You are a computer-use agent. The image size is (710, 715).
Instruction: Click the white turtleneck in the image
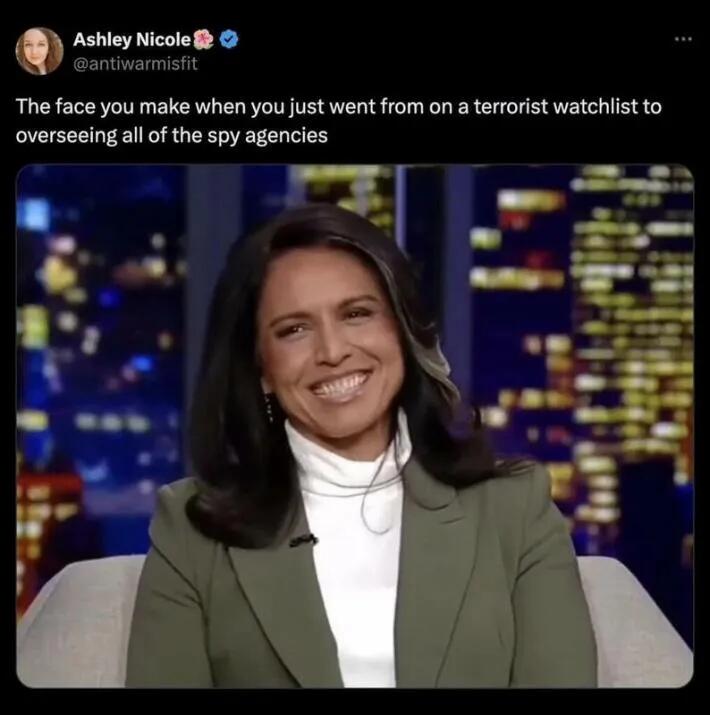pyautogui.click(x=351, y=547)
